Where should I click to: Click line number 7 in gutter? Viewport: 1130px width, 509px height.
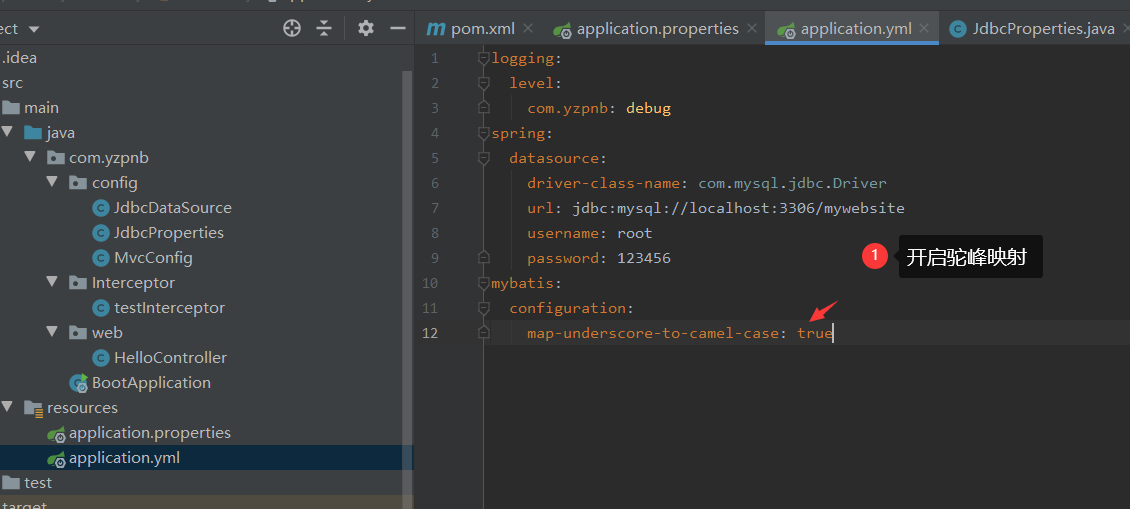[x=434, y=208]
